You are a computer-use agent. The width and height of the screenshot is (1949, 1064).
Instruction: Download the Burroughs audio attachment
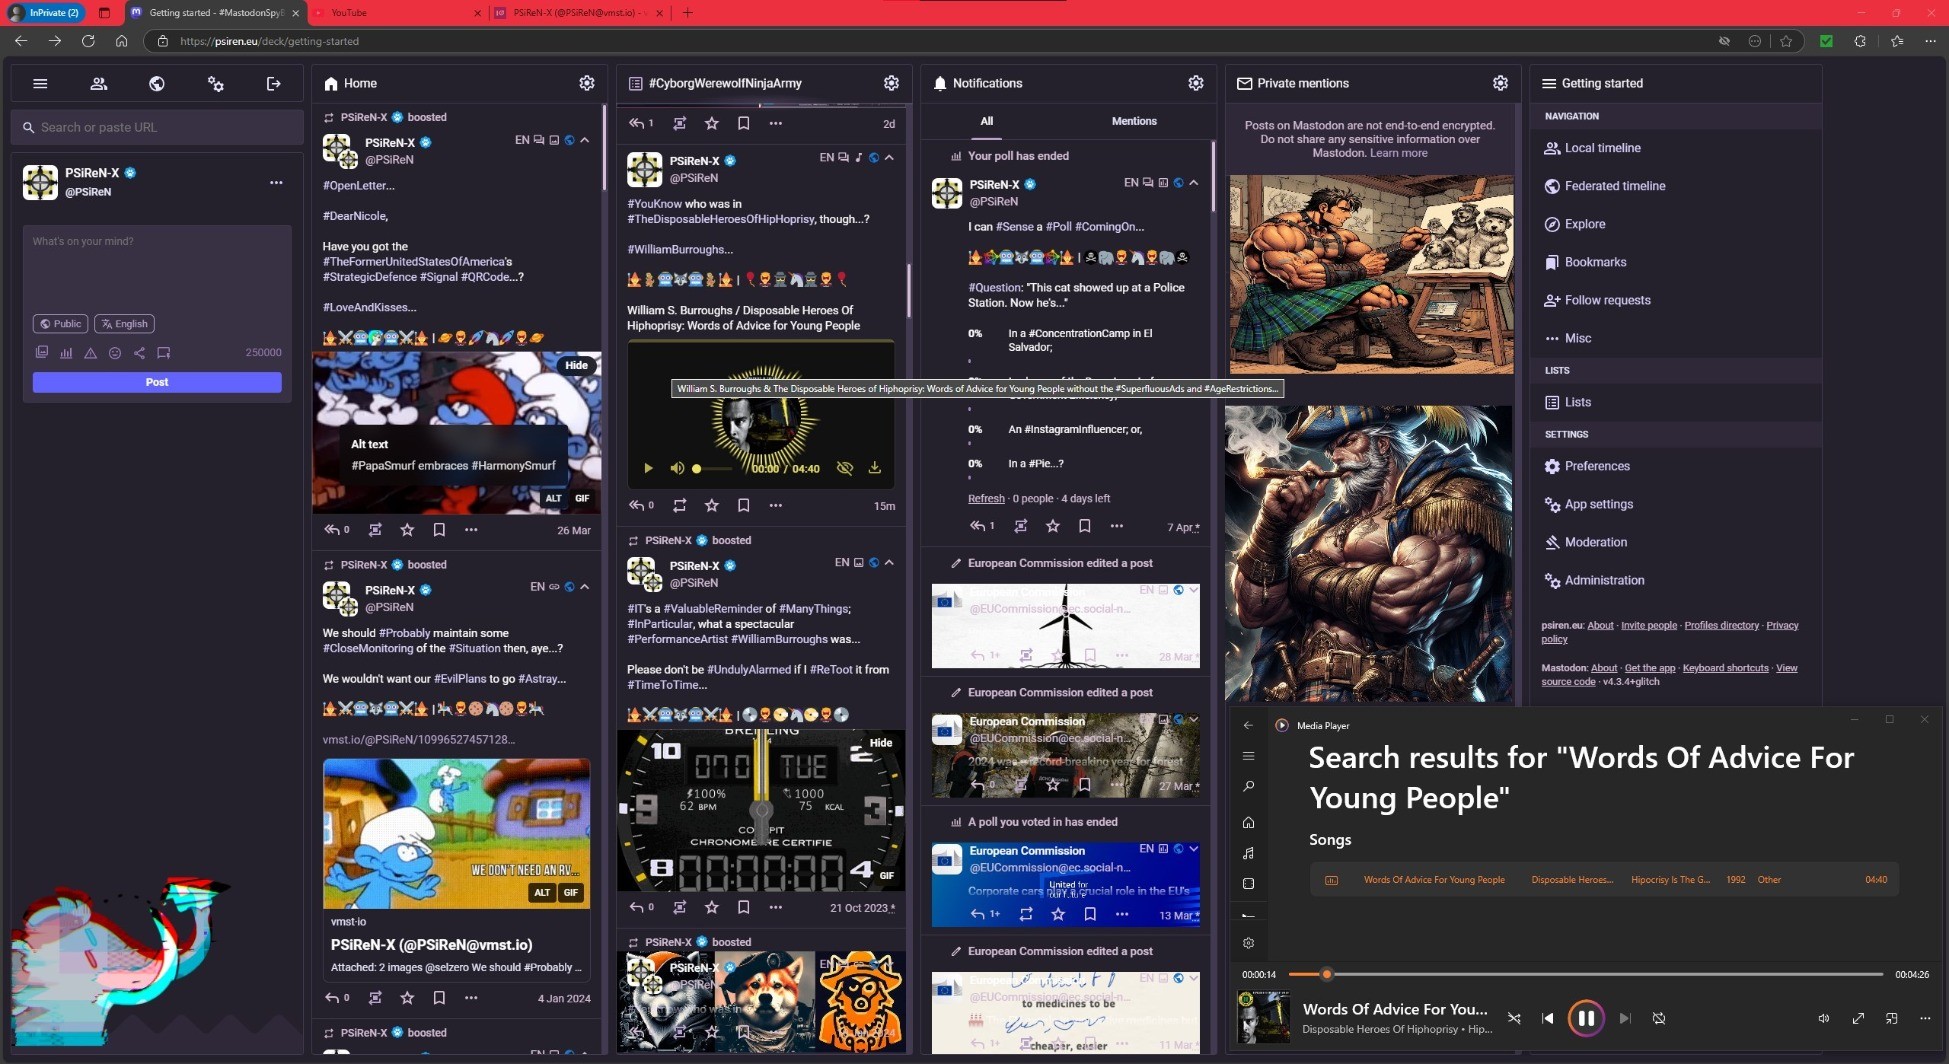coord(874,468)
